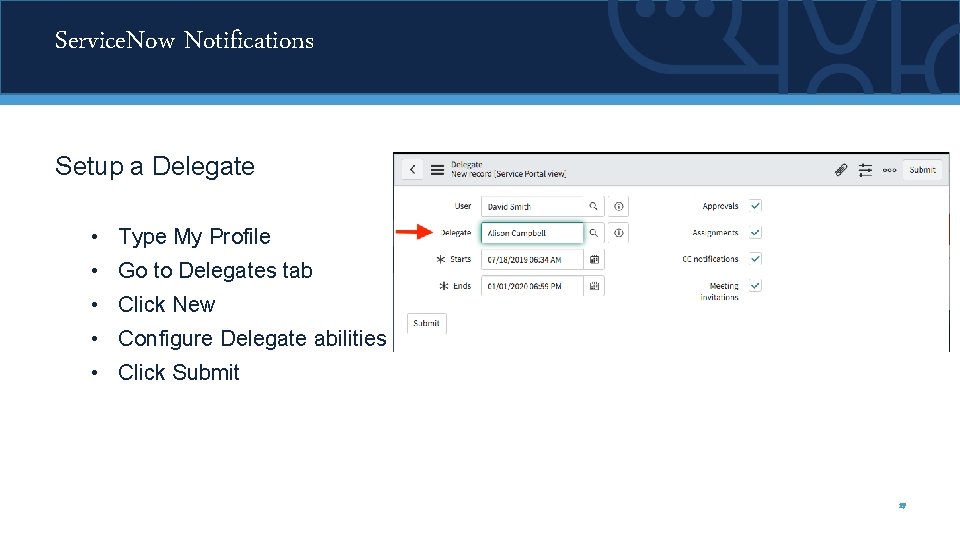Click Submit in the form header
Image resolution: width=960 pixels, height=540 pixels.
(x=922, y=170)
